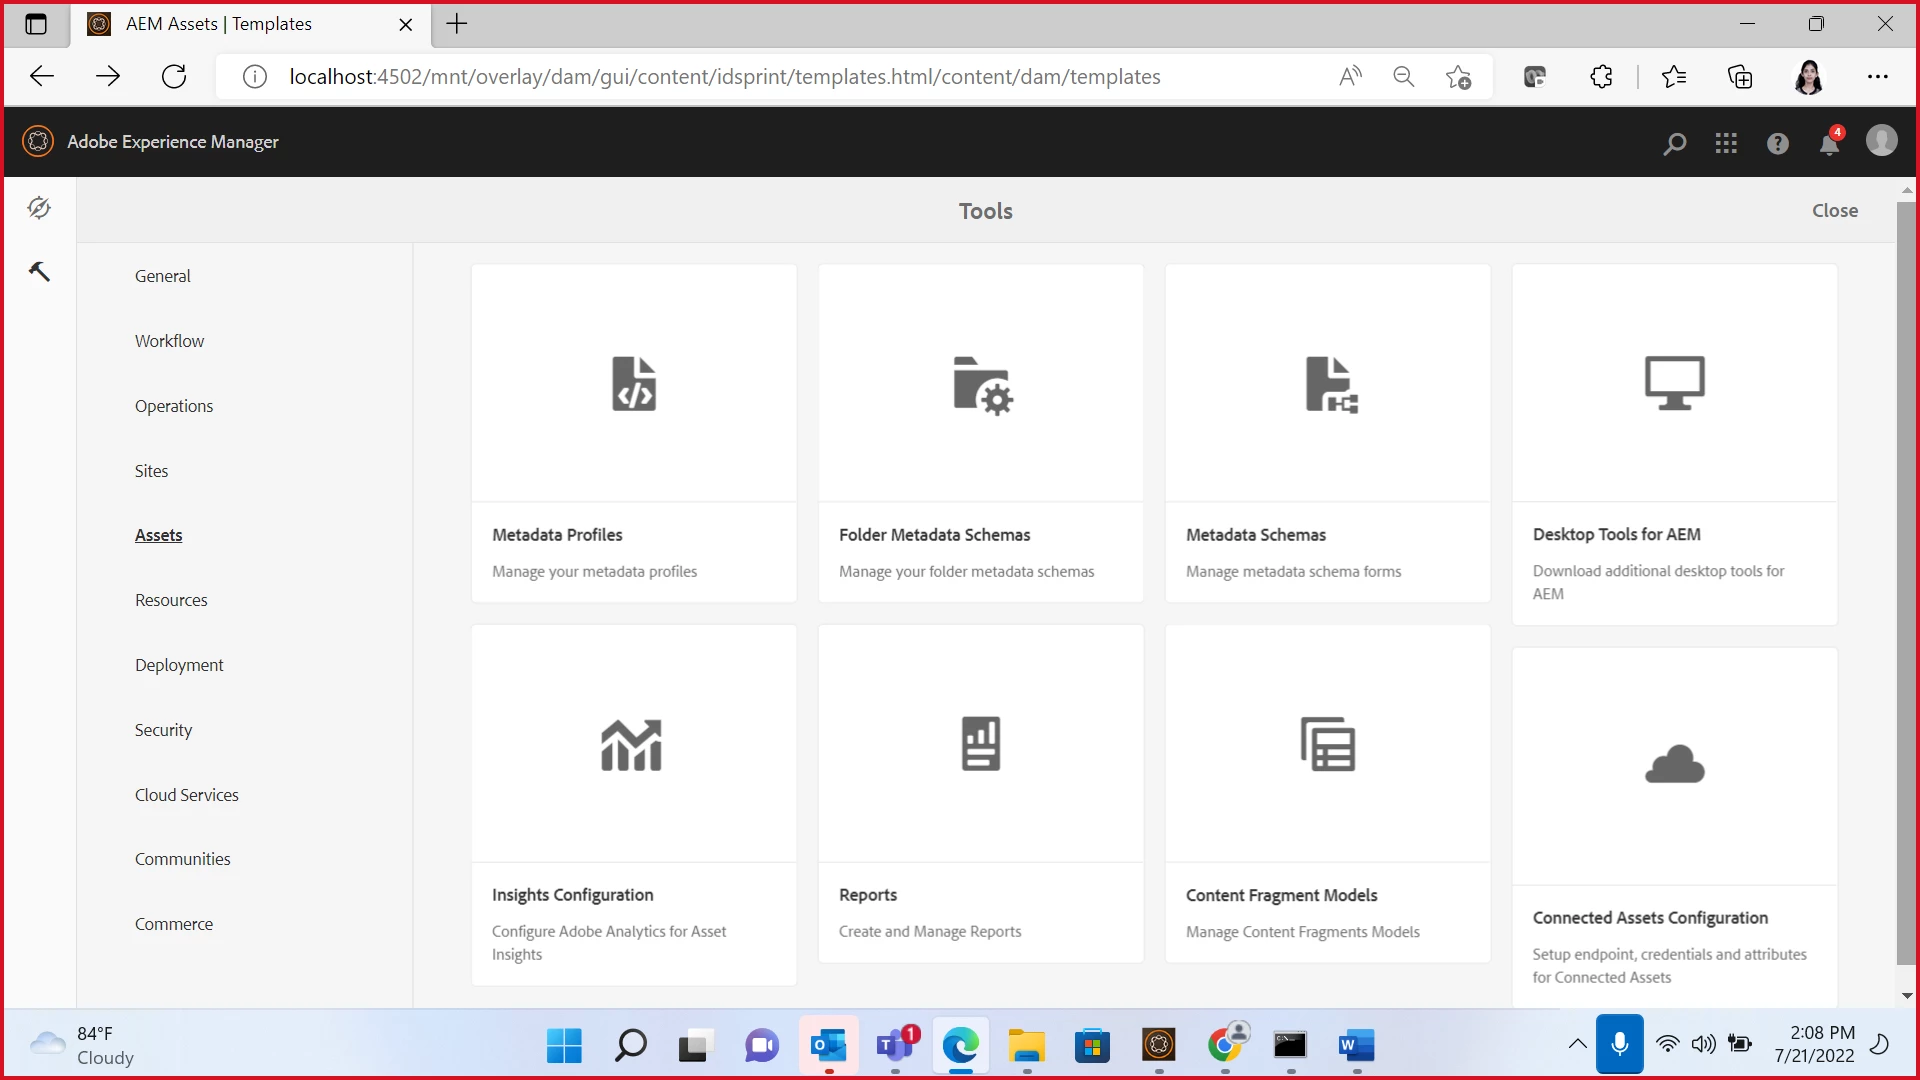Open the AEM search magnifier icon
This screenshot has width=1920, height=1080.
pyautogui.click(x=1674, y=144)
